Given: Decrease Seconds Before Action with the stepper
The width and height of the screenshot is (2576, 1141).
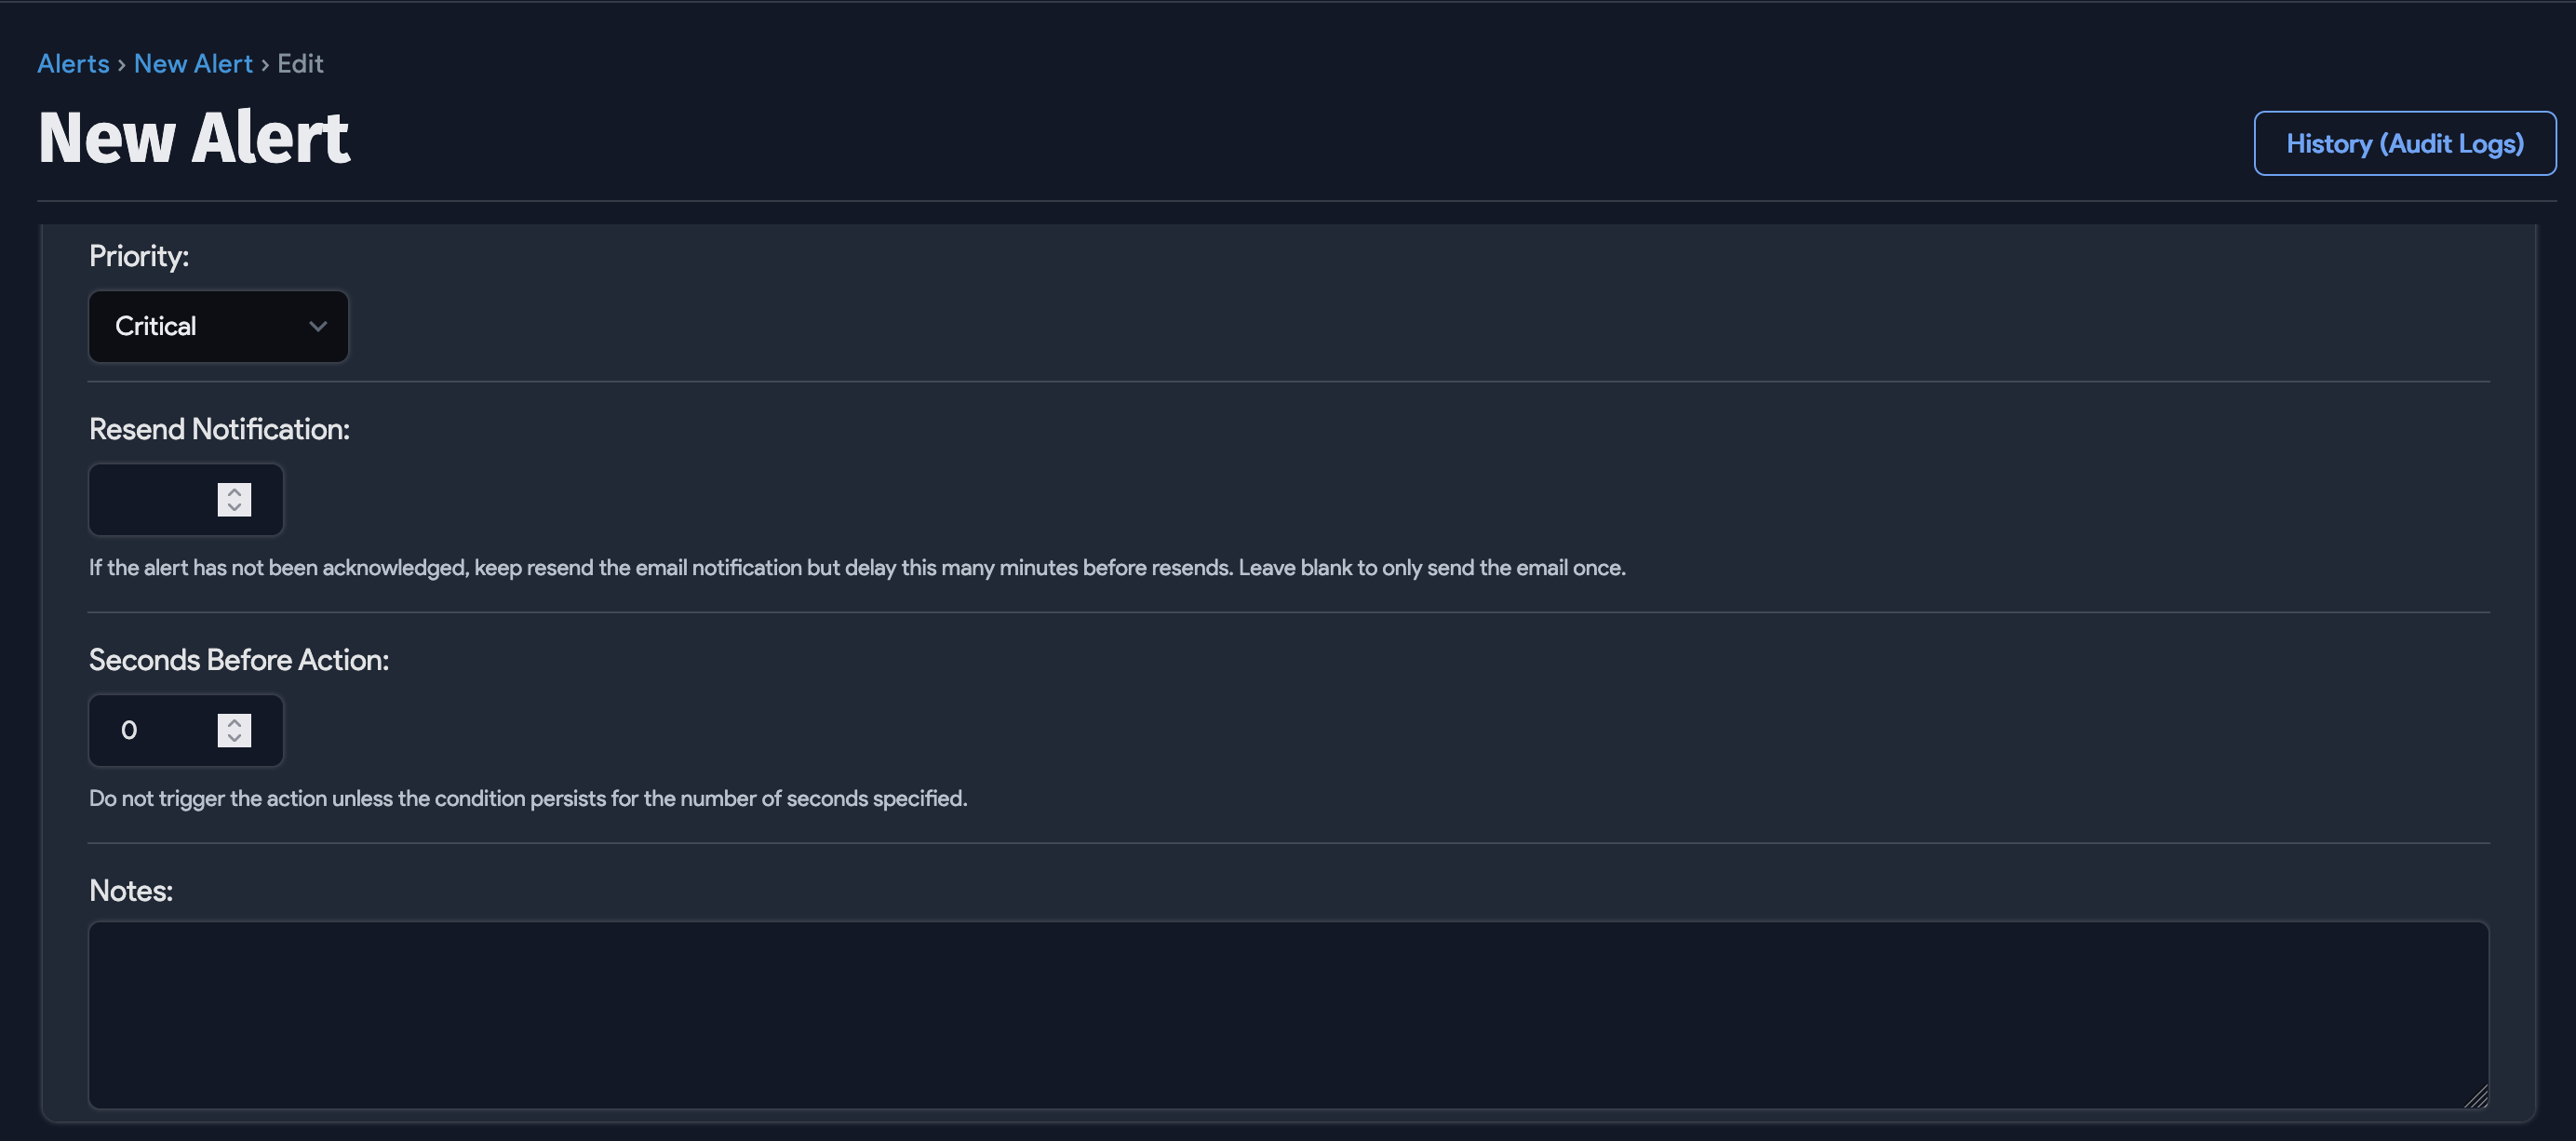Looking at the screenshot, I should [x=233, y=739].
